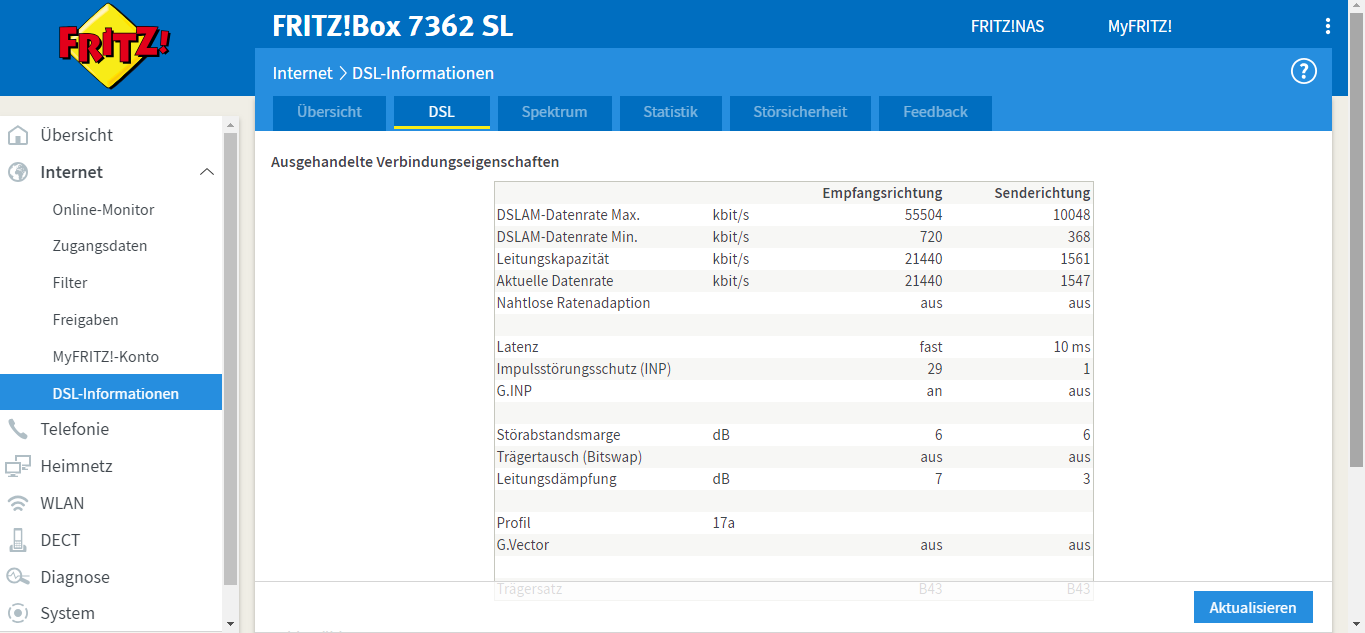Open Diagnose menu in sidebar
This screenshot has height=633, width=1365.
coord(75,577)
